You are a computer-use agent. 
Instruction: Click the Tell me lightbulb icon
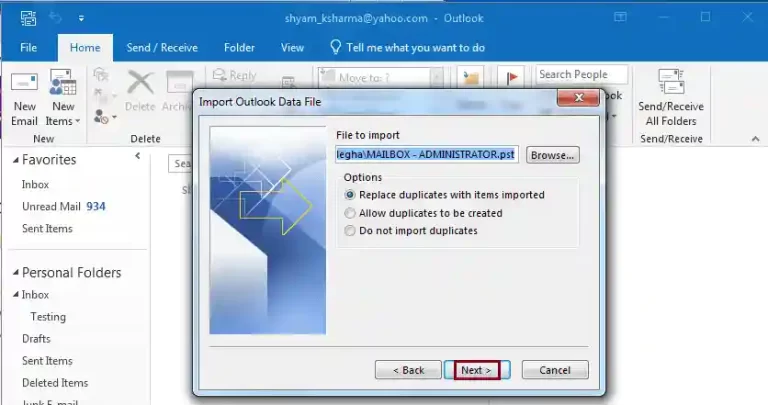[x=336, y=47]
